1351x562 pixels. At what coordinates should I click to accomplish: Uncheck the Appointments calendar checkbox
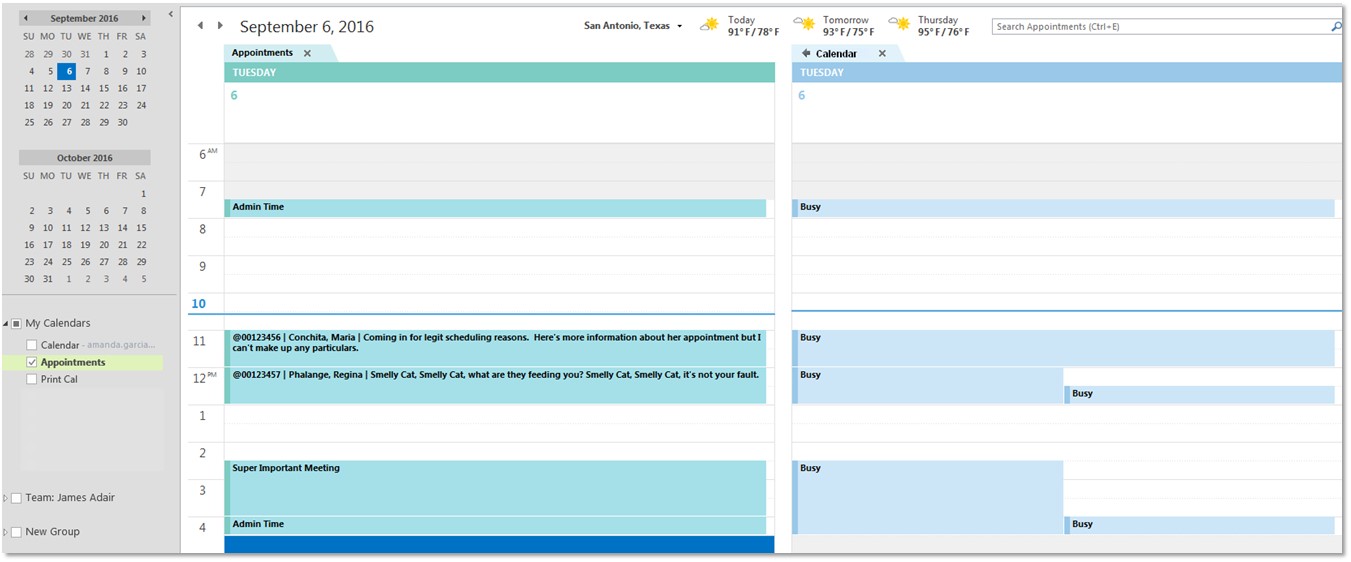click(x=32, y=362)
